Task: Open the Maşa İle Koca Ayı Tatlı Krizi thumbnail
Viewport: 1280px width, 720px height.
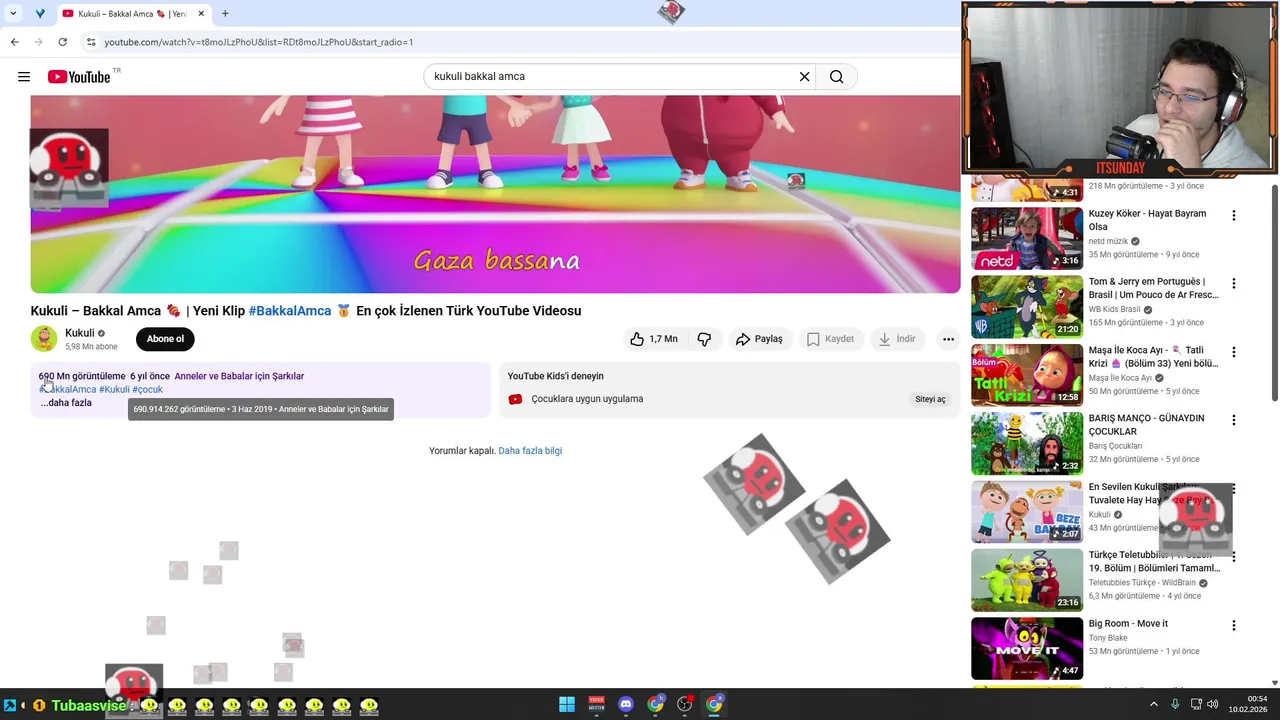Action: click(1027, 375)
